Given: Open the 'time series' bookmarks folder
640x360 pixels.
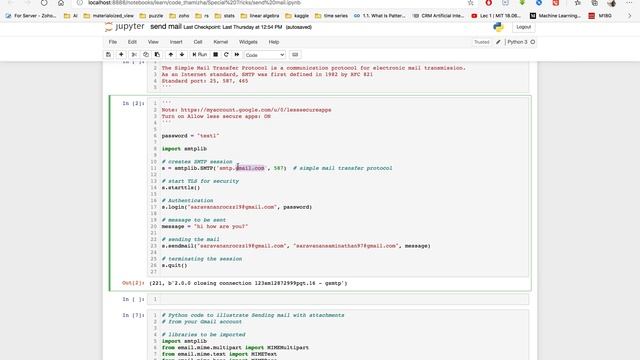Looking at the screenshot, I should pos(331,16).
